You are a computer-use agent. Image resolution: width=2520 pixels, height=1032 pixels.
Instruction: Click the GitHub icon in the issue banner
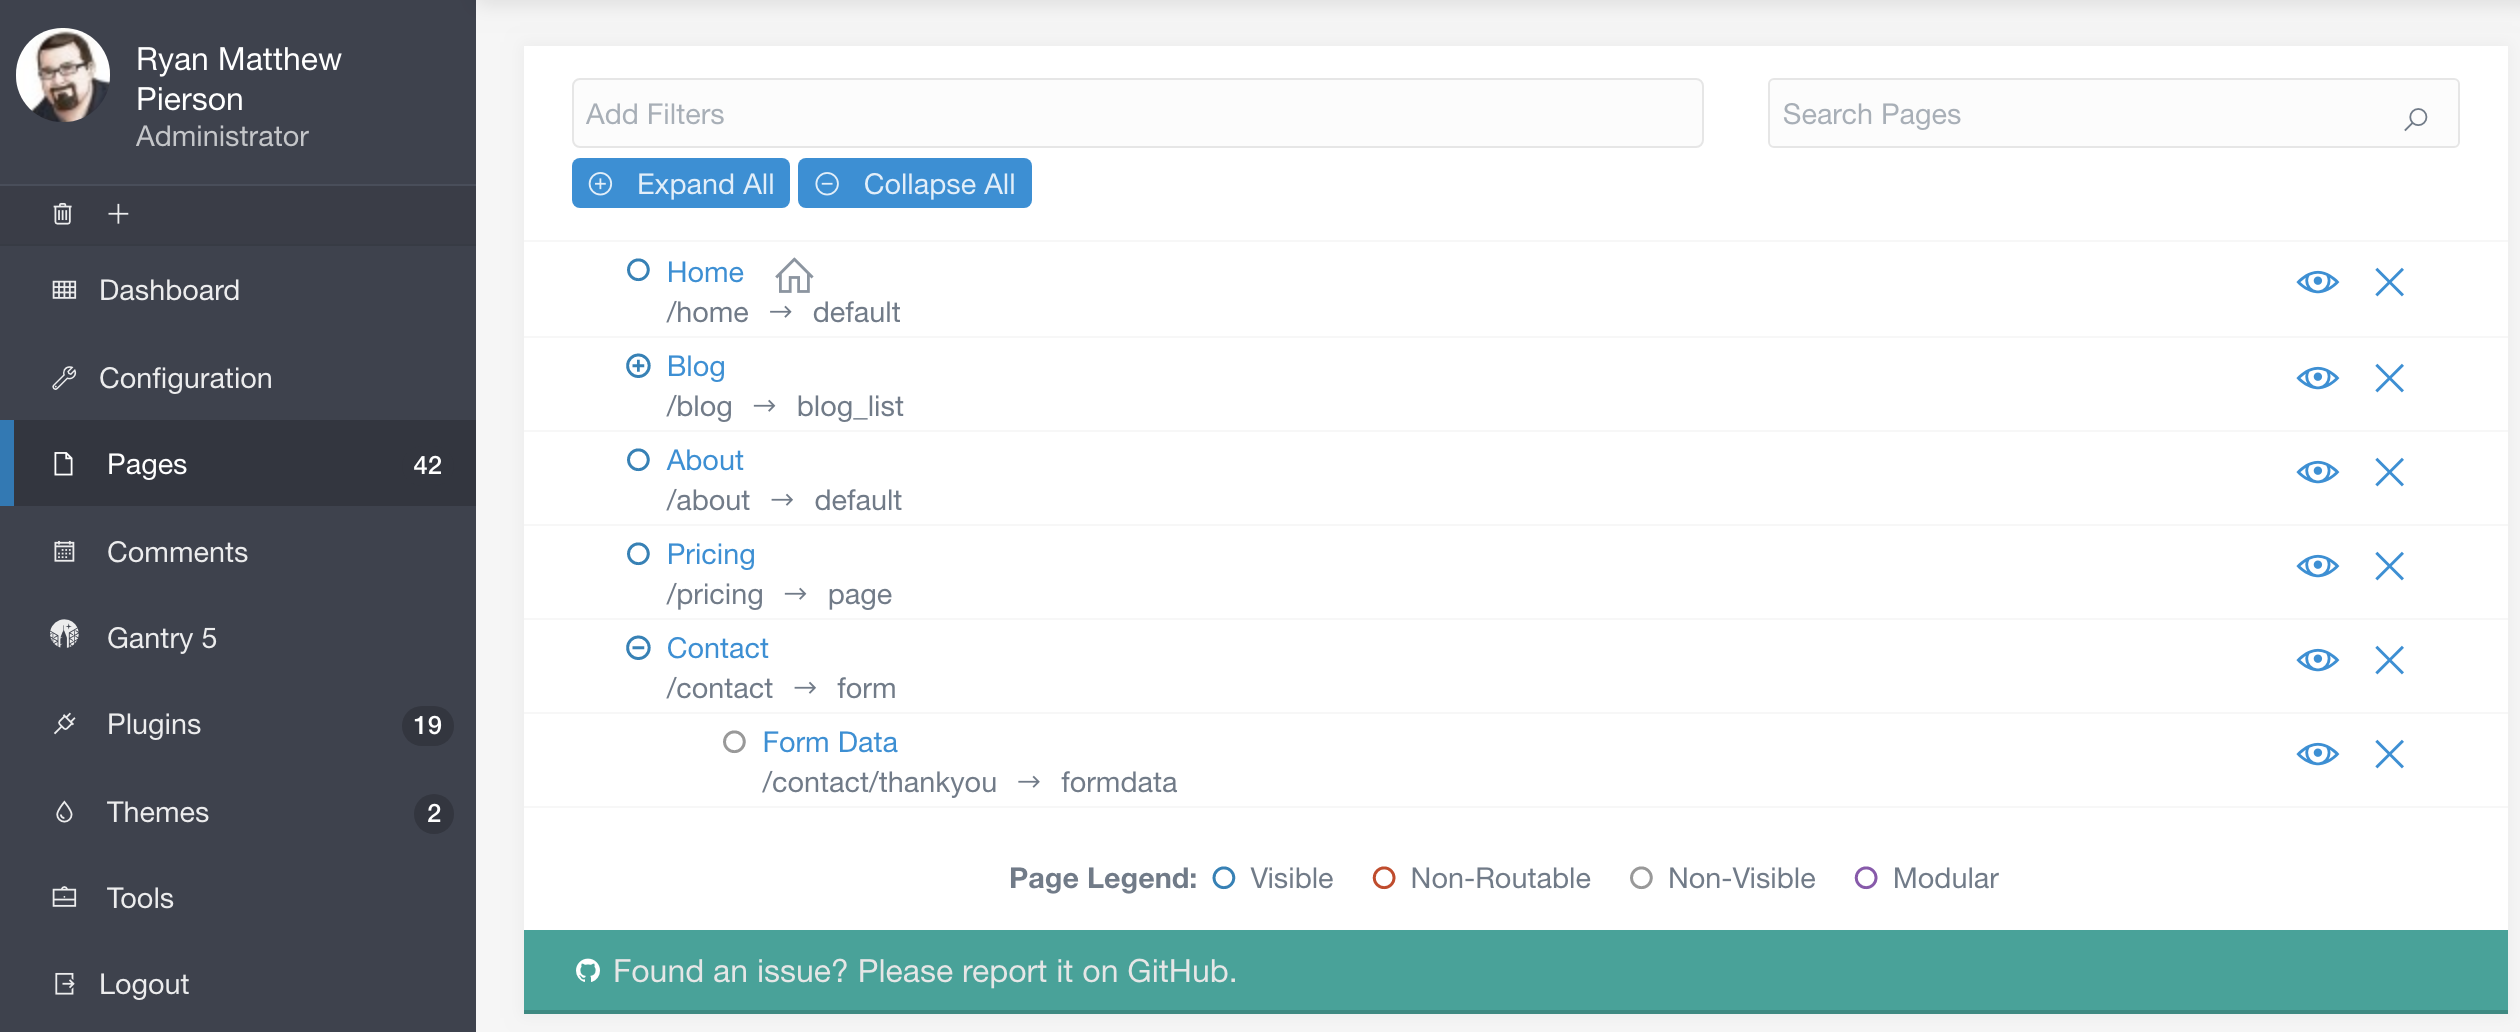point(588,970)
